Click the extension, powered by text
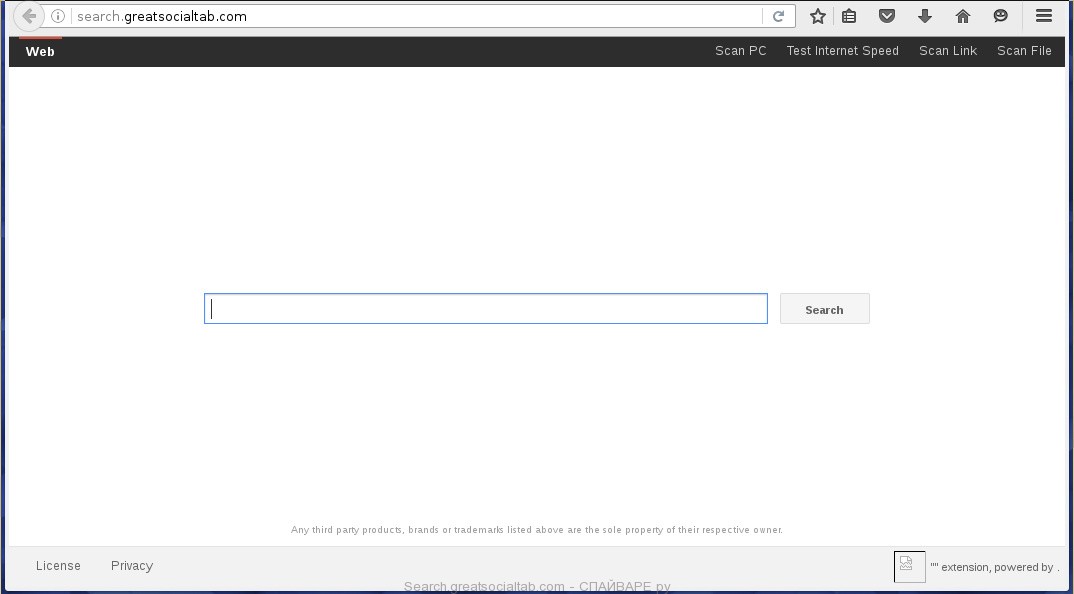The height and width of the screenshot is (594, 1074). pyautogui.click(x=995, y=567)
